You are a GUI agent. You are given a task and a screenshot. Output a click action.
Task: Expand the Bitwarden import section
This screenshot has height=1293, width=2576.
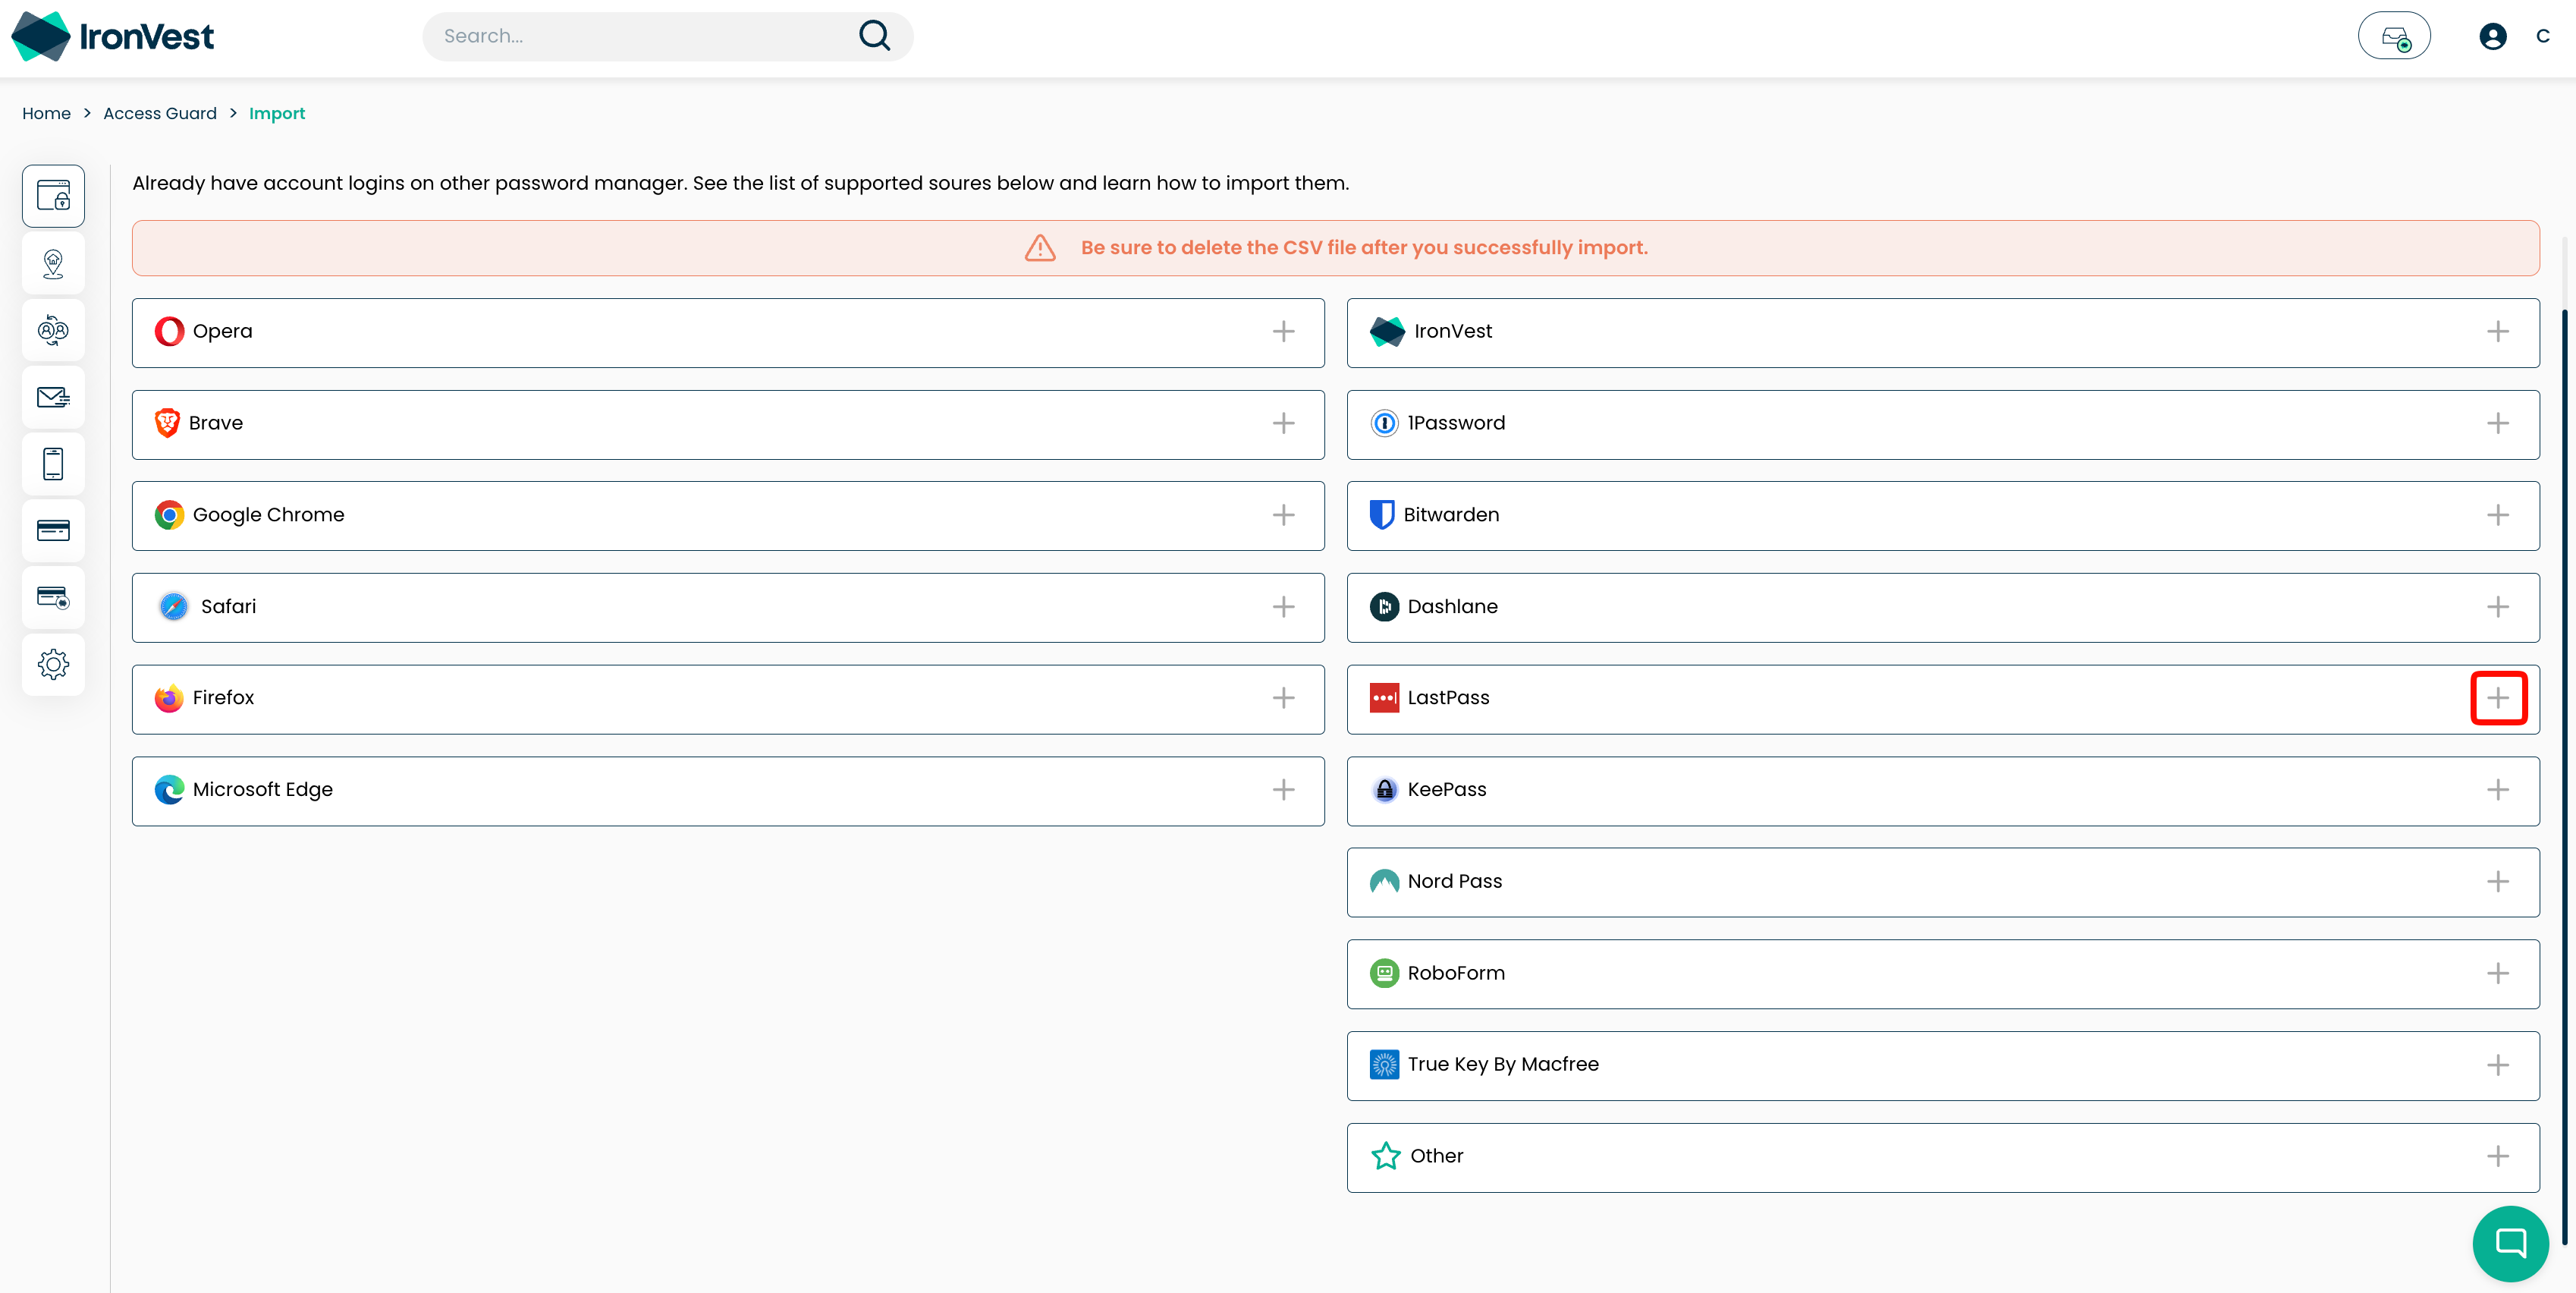pyautogui.click(x=2497, y=515)
